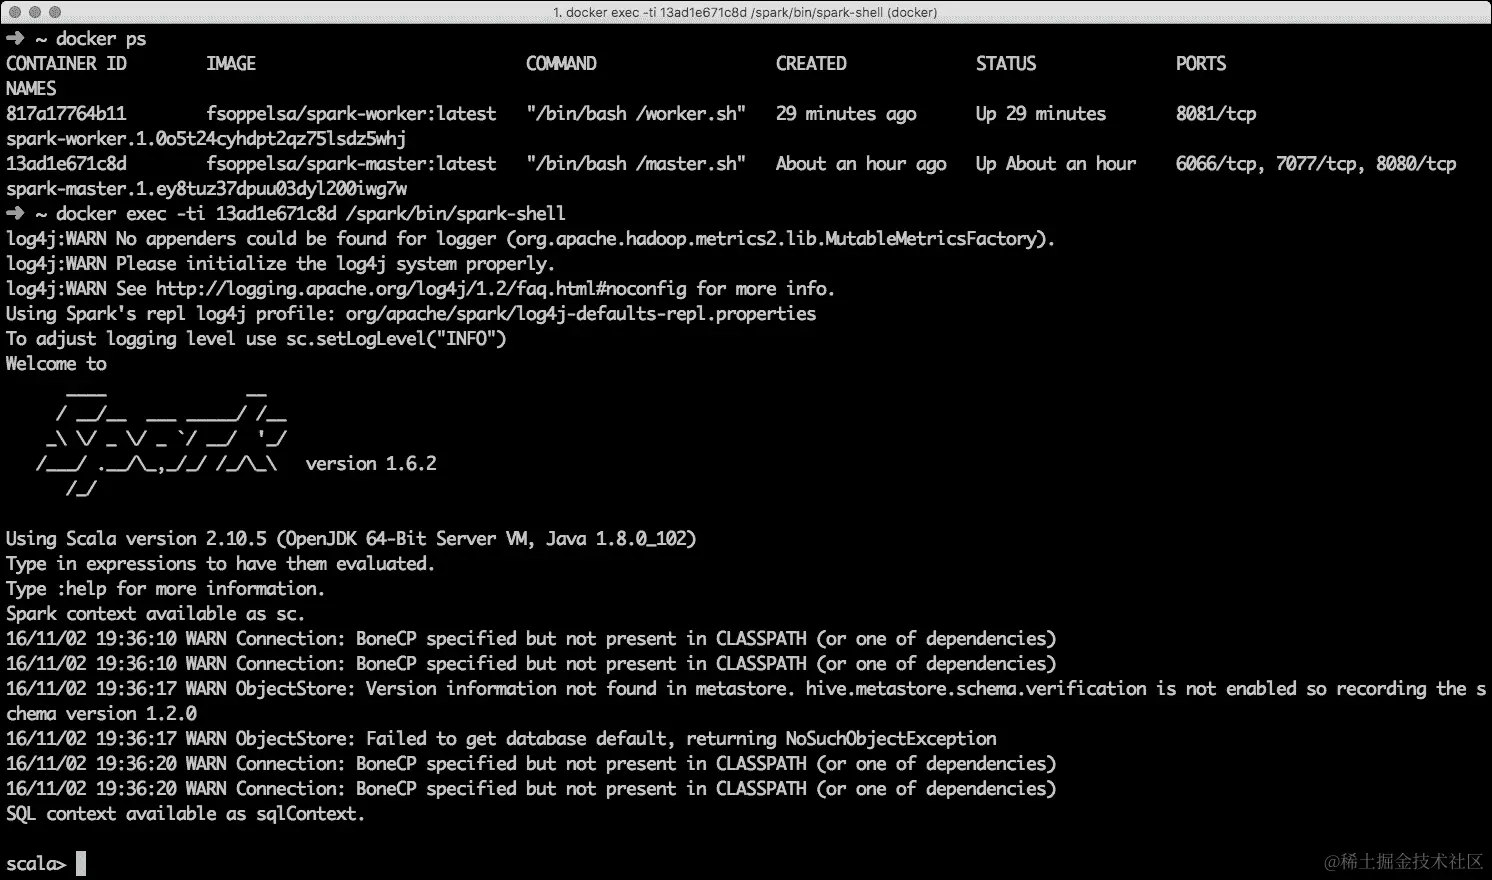Image resolution: width=1492 pixels, height=880 pixels.
Task: Click org.apache.hadoop.metrics2.lib.MutableMetricsFactory text
Action: click(x=776, y=238)
